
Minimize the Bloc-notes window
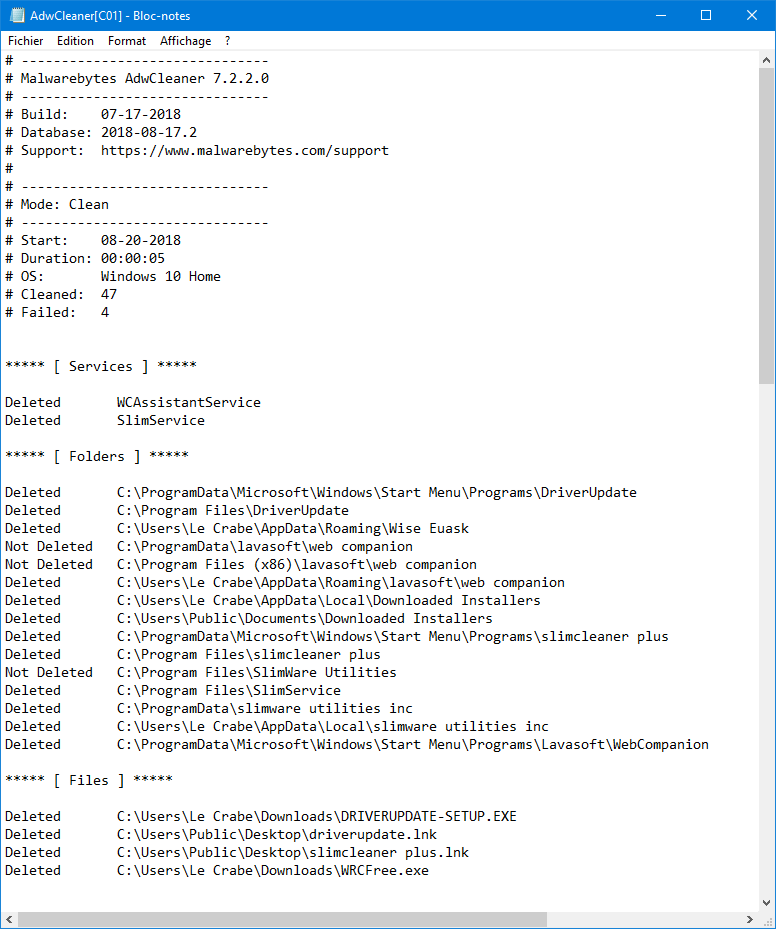tap(661, 15)
